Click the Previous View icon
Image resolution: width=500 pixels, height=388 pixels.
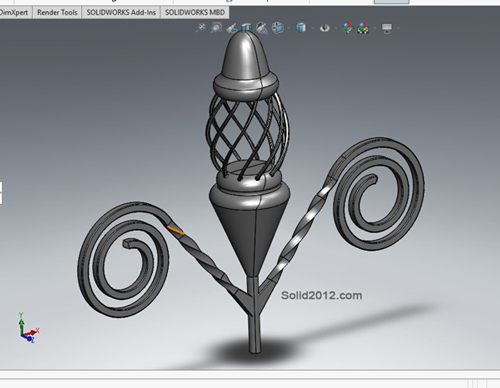232,28
